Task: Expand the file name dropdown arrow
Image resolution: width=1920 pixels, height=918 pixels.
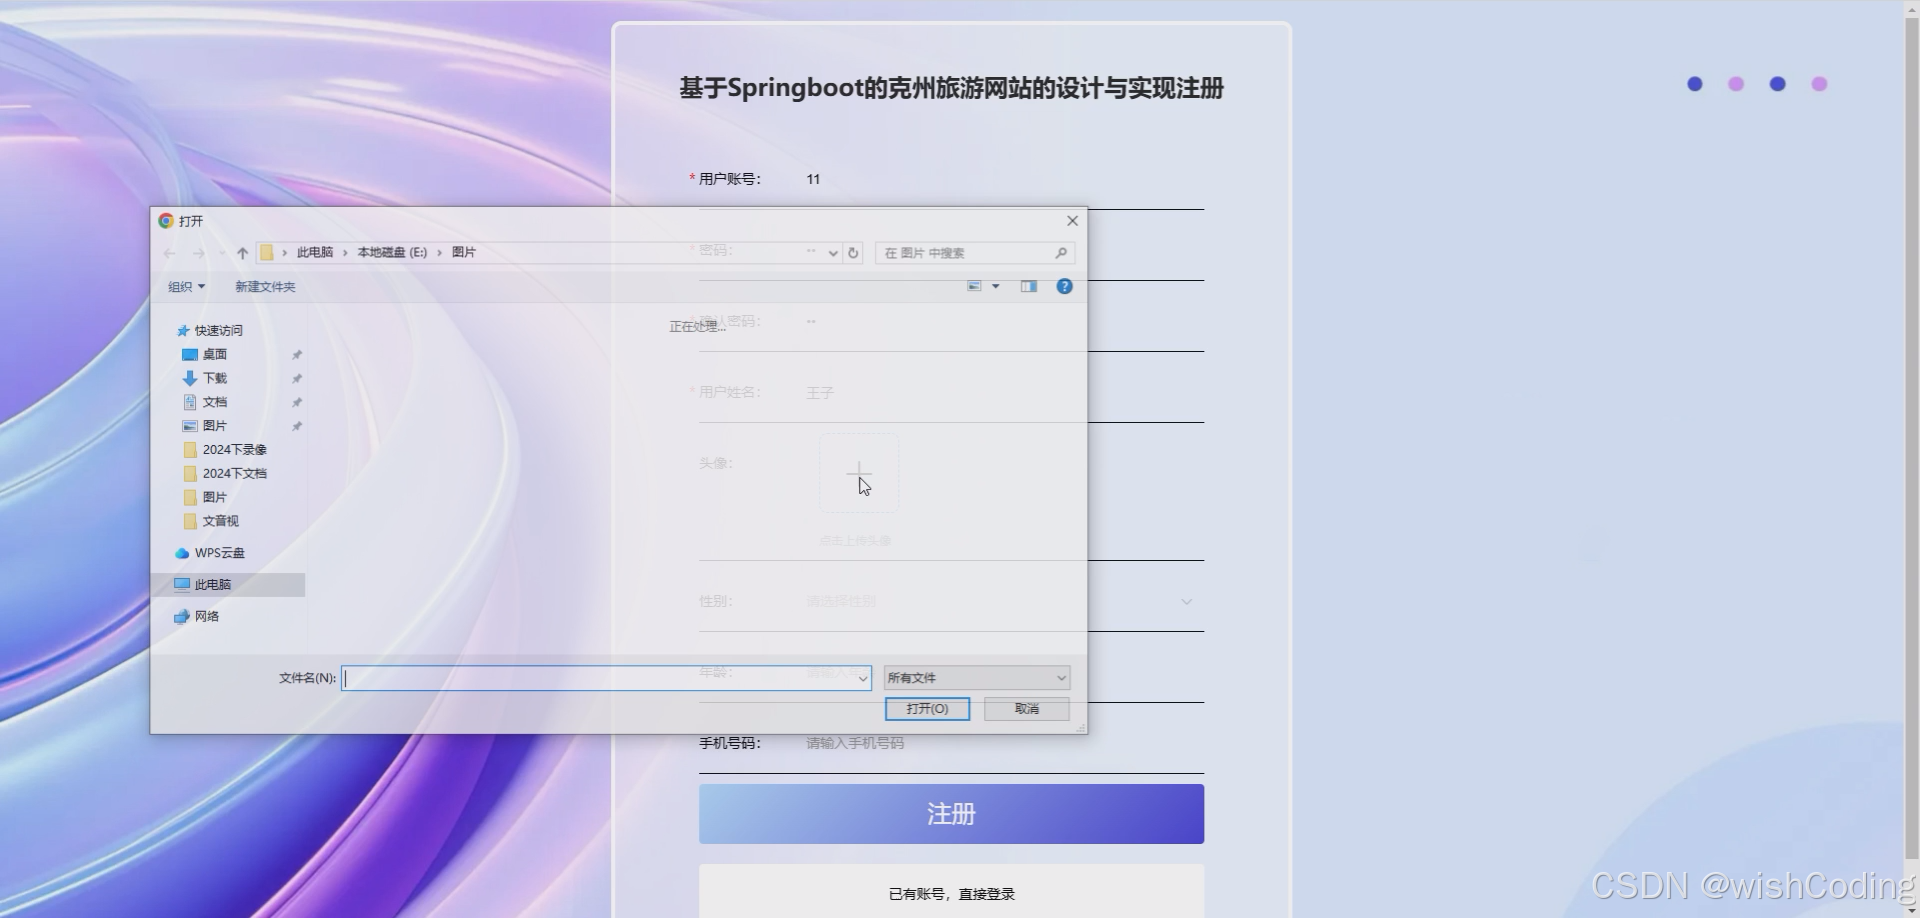Action: click(x=863, y=679)
